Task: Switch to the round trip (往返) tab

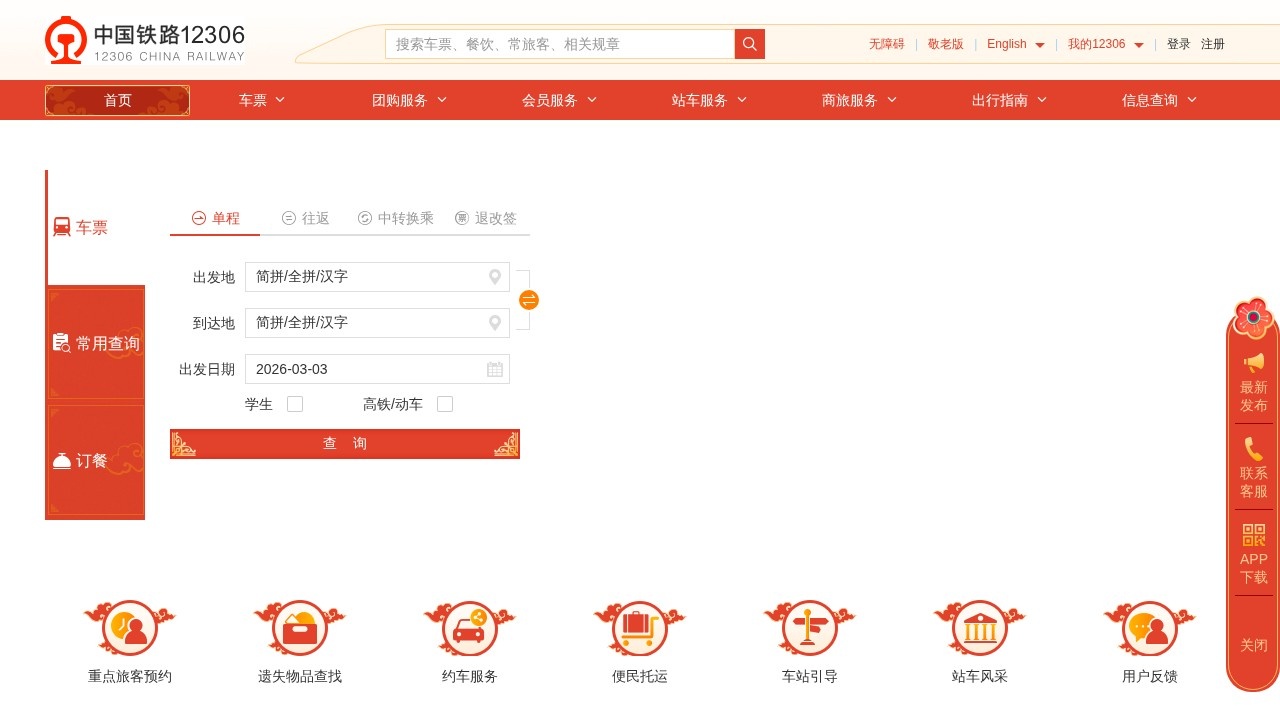Action: [306, 218]
